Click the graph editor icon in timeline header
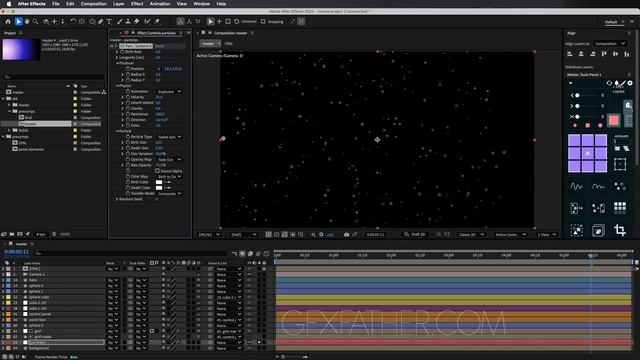640x360 pixels. 266,253
